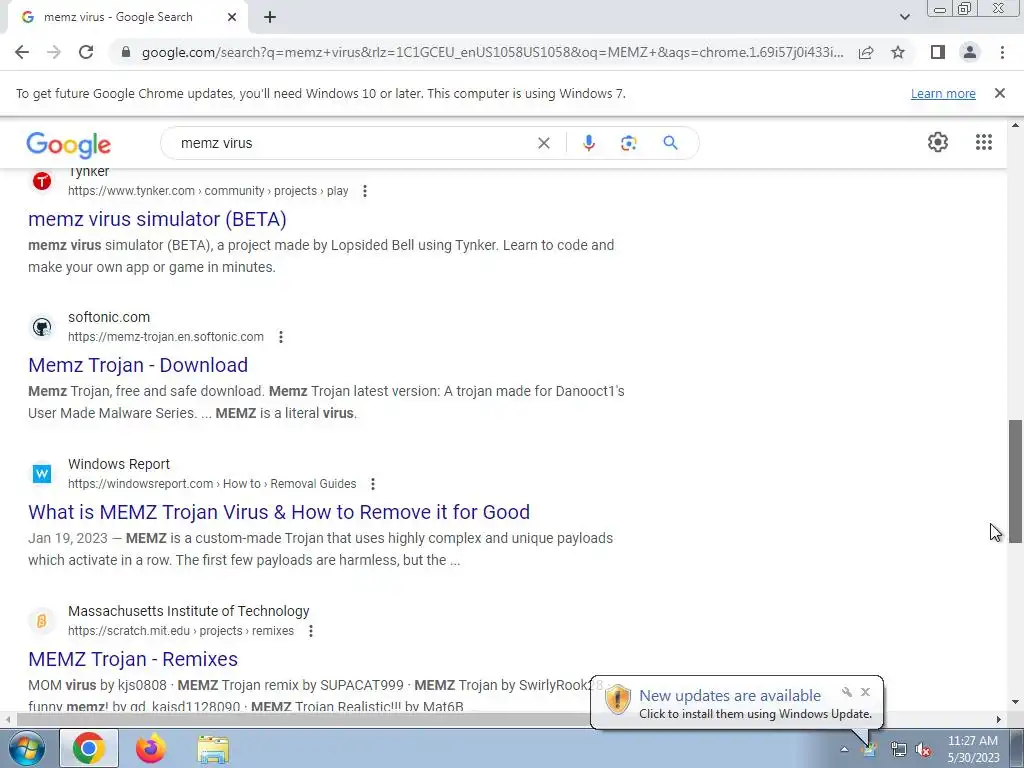The image size is (1024, 768).
Task: Open Learn more about Chrome updates
Action: click(943, 93)
